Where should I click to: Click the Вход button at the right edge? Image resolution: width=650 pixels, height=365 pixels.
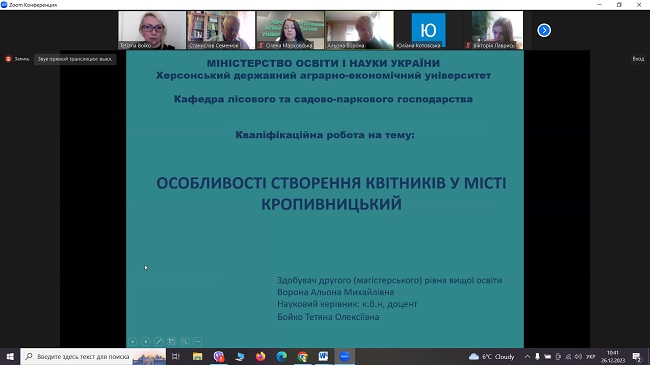pos(638,59)
